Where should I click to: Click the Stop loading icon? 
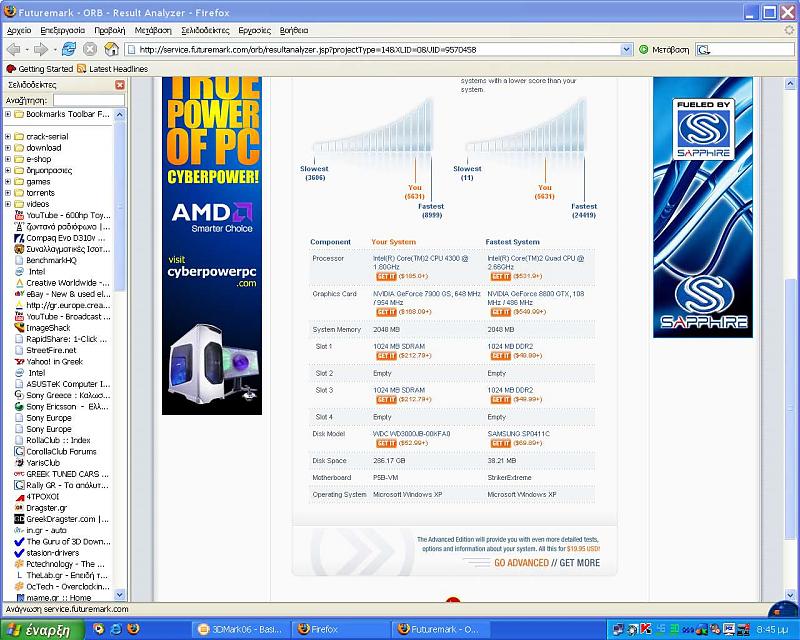click(x=90, y=50)
